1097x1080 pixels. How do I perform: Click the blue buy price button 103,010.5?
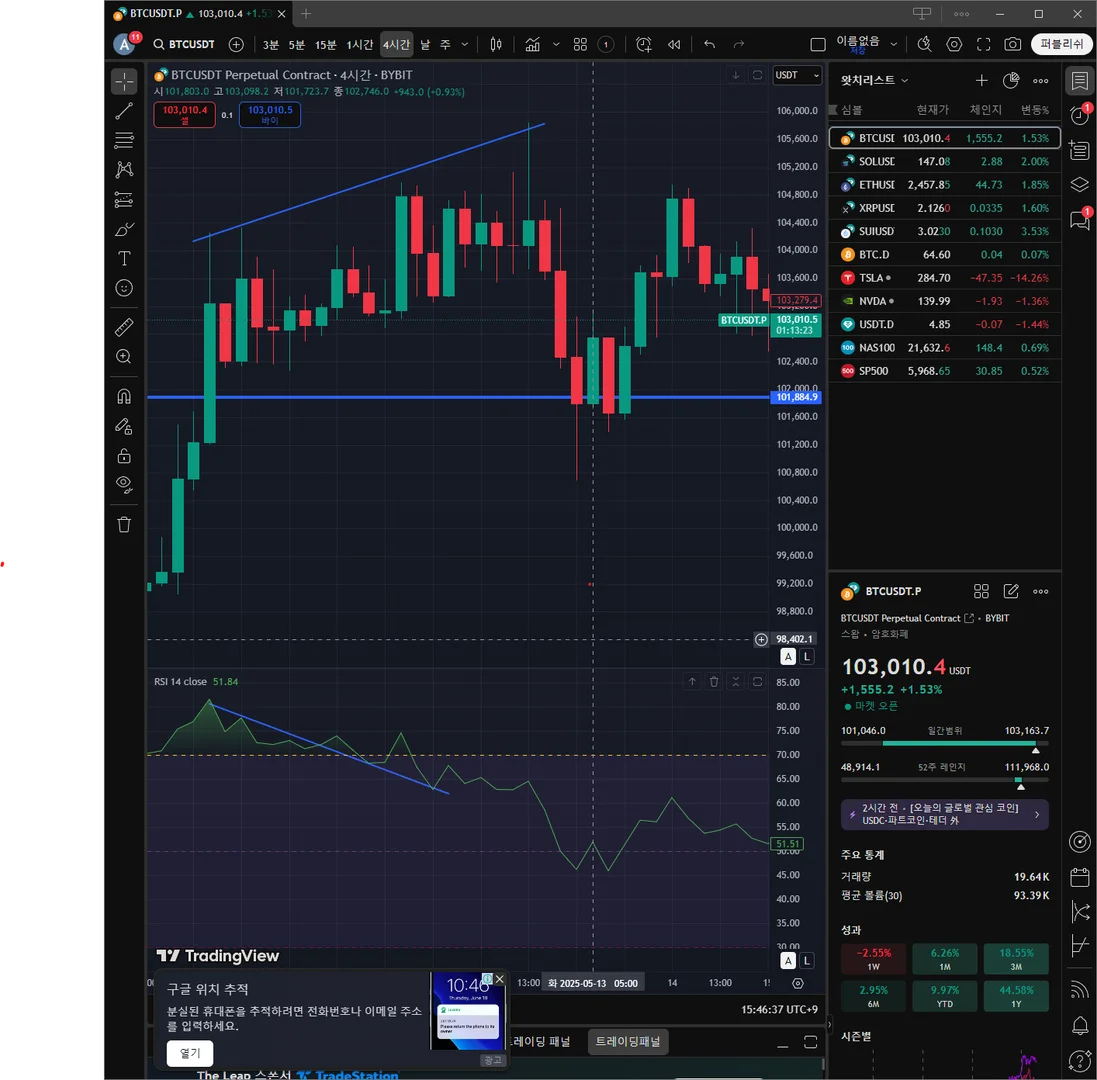270,115
